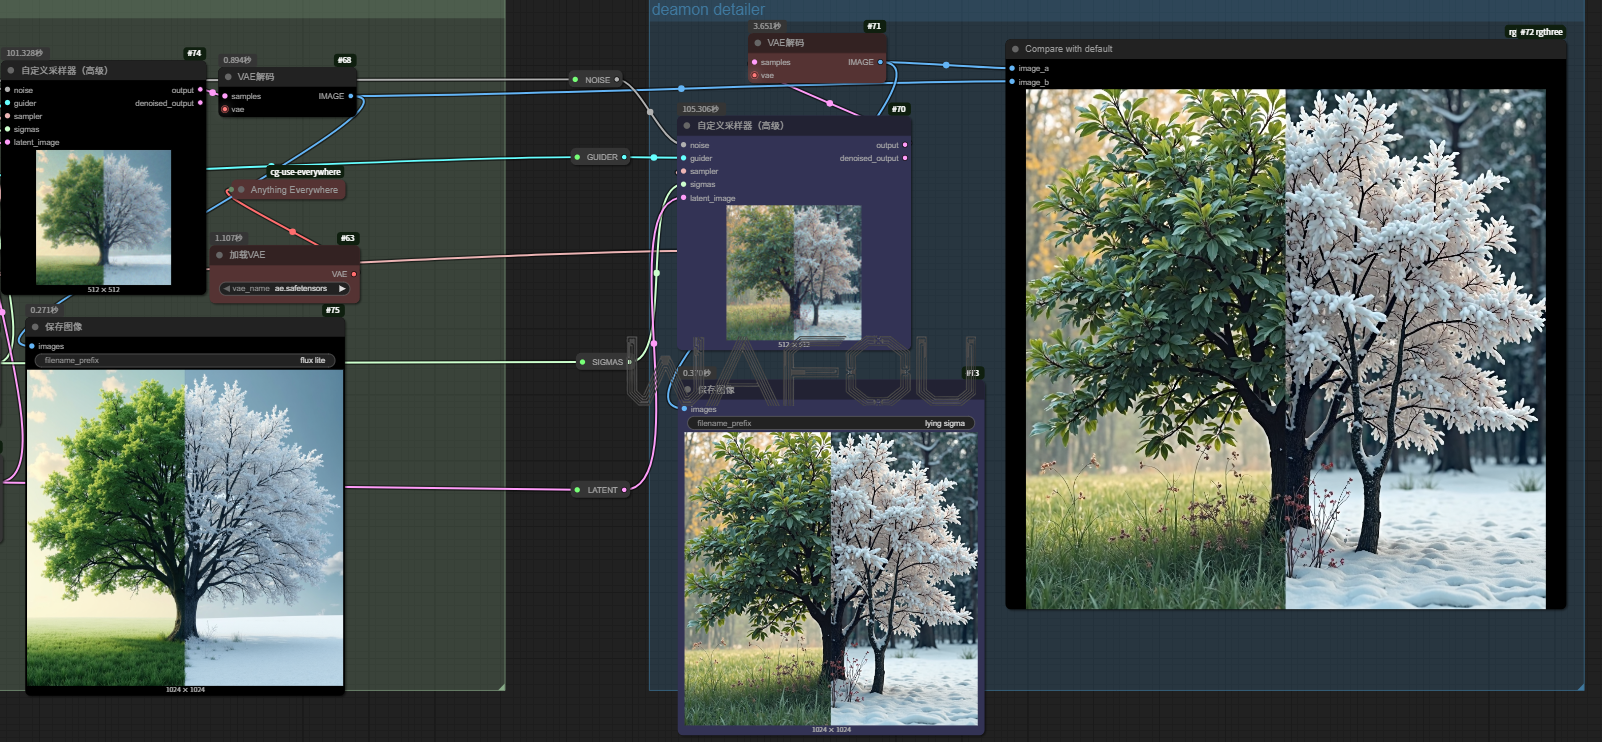The image size is (1602, 742).
Task: Click the #63 node ID badge
Action: coord(347,238)
